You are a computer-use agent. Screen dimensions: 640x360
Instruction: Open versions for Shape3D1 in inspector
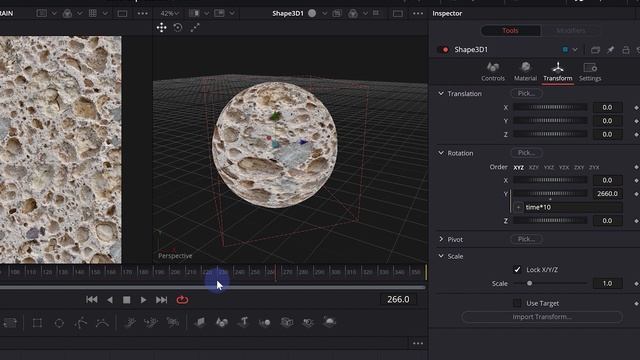pyautogui.click(x=595, y=50)
